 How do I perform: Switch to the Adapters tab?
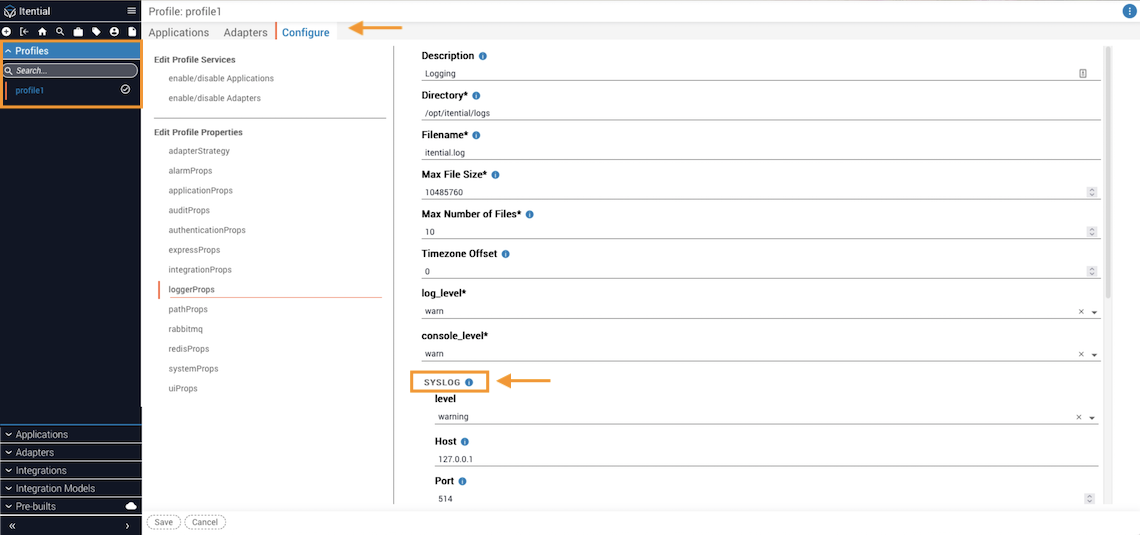[x=246, y=33]
